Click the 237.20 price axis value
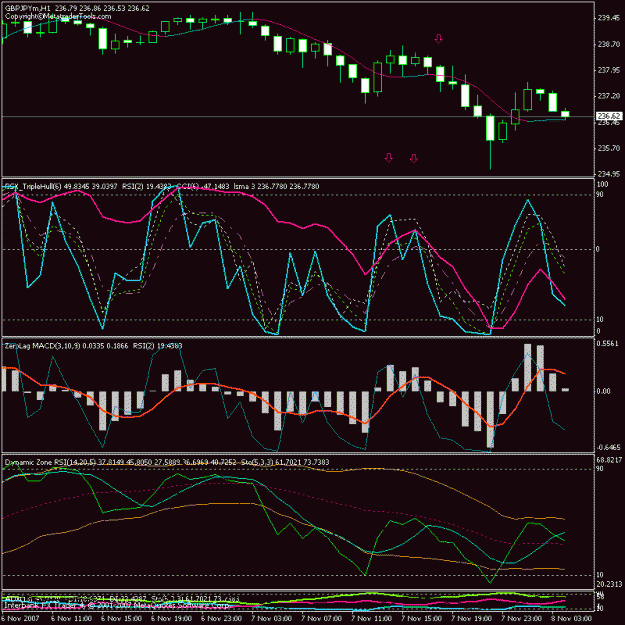Screen dimensions: 625x625 pyautogui.click(x=608, y=96)
